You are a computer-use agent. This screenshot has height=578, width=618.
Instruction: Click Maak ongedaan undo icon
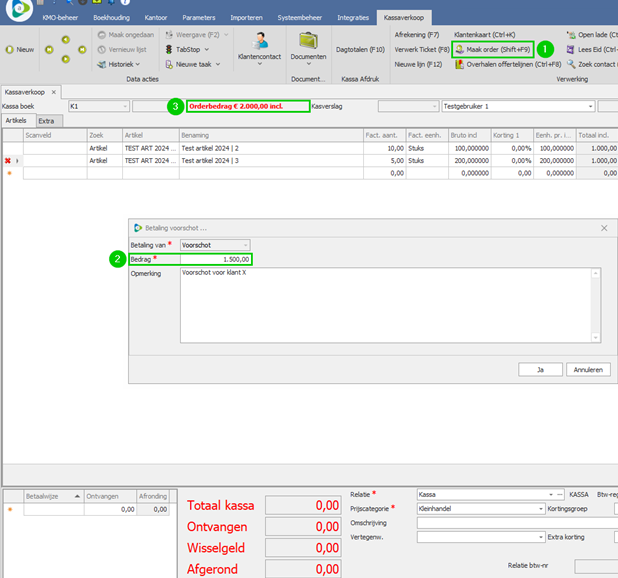101,35
